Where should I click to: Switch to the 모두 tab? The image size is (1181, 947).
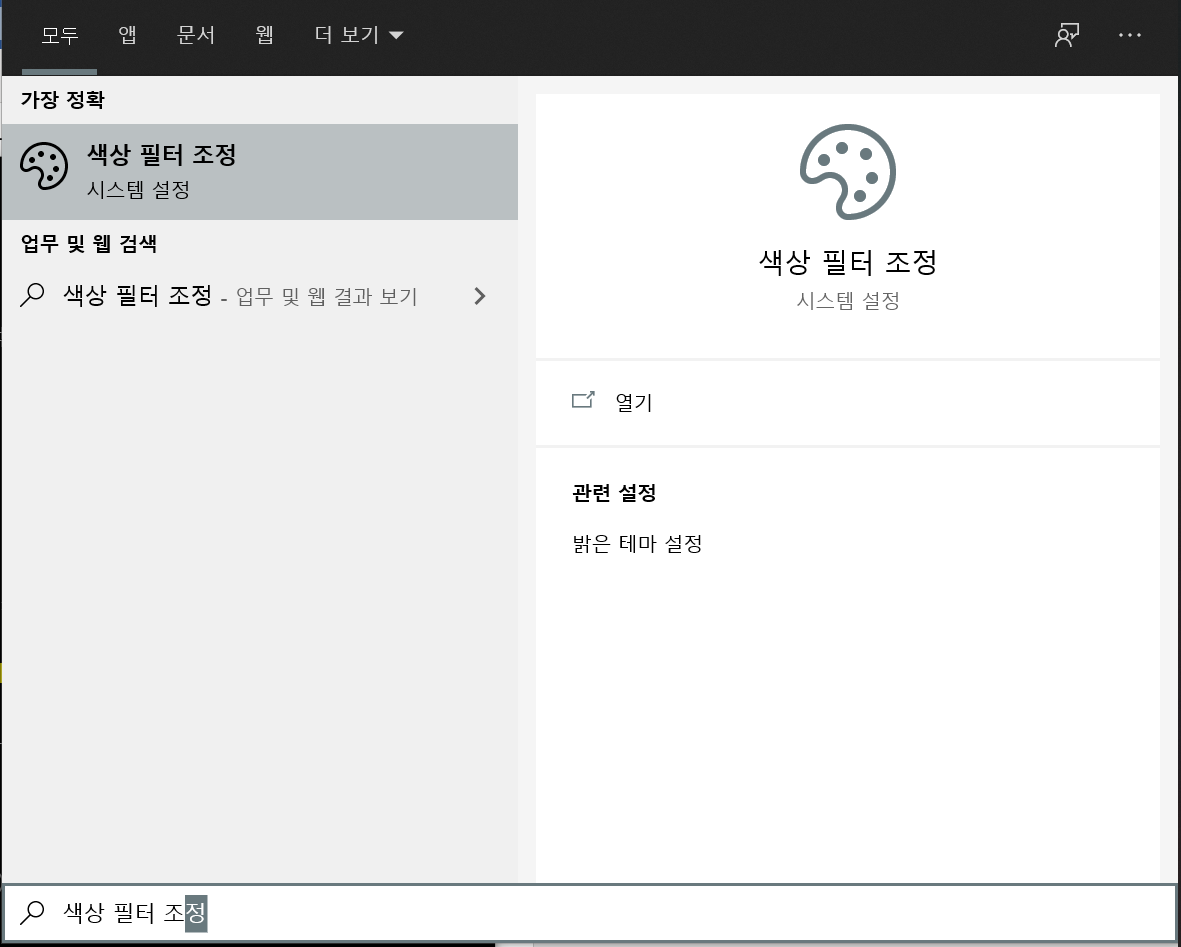[x=60, y=35]
